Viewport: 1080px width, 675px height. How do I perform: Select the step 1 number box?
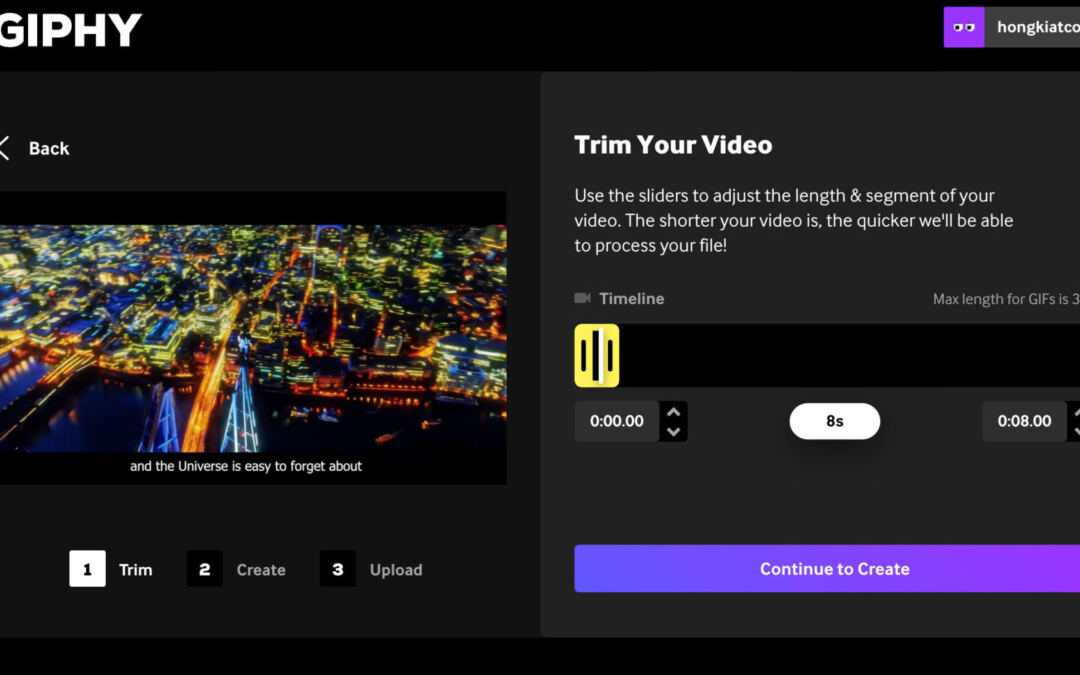[x=87, y=569]
